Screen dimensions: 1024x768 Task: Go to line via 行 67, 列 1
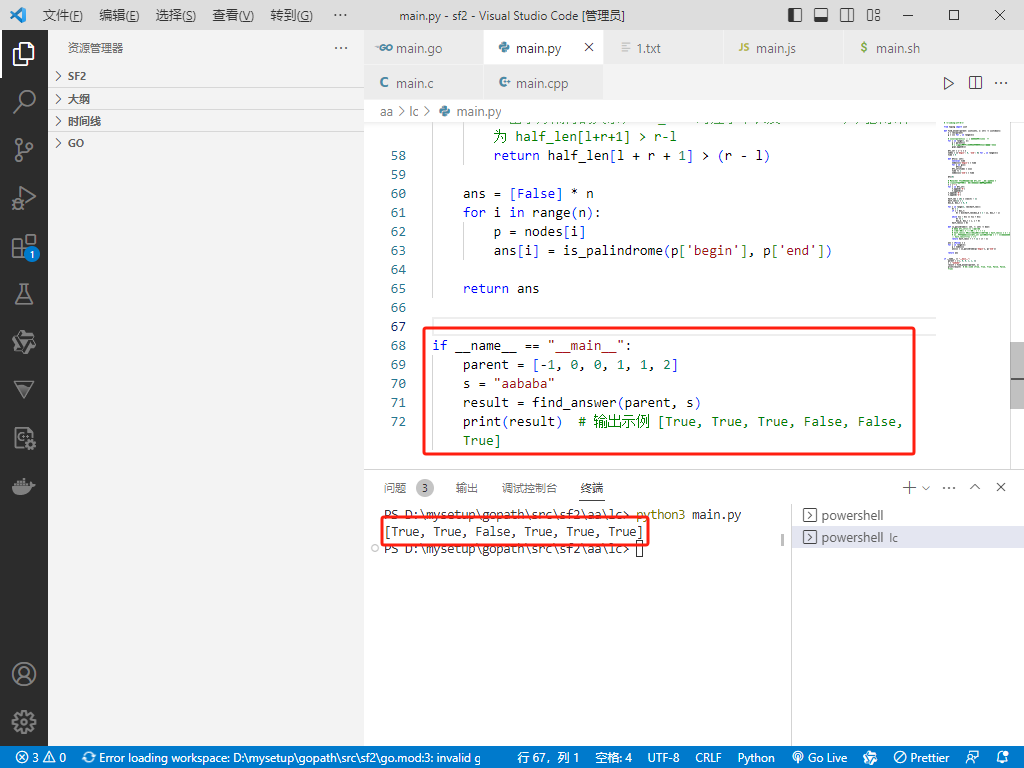548,758
